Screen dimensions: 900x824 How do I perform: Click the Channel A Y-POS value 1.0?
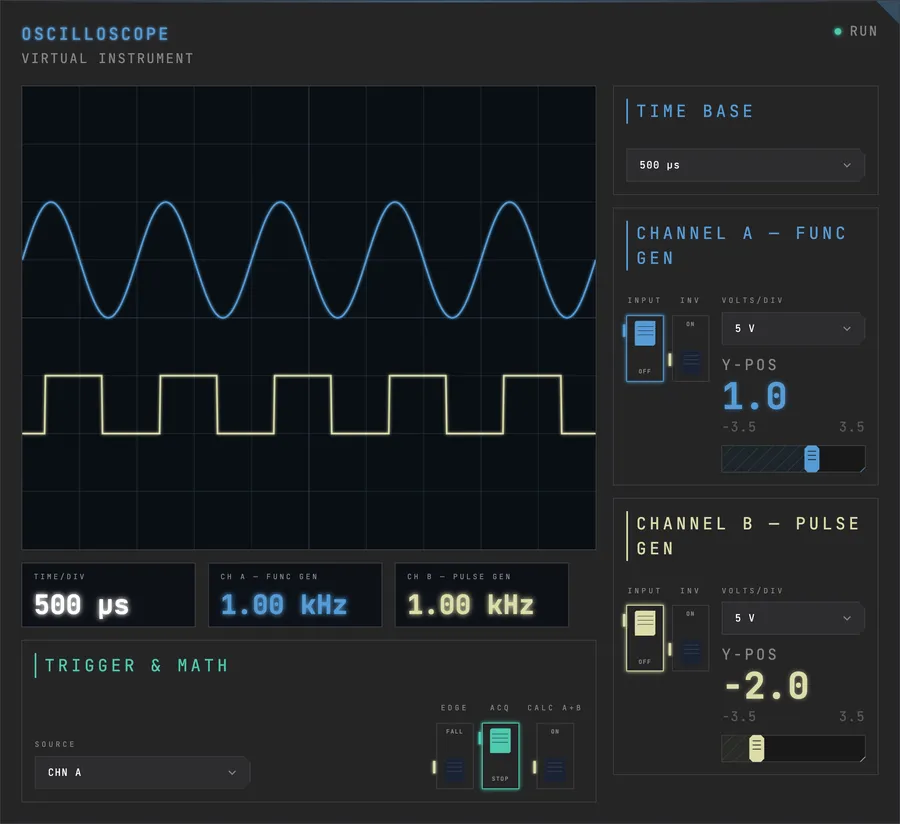click(x=754, y=397)
